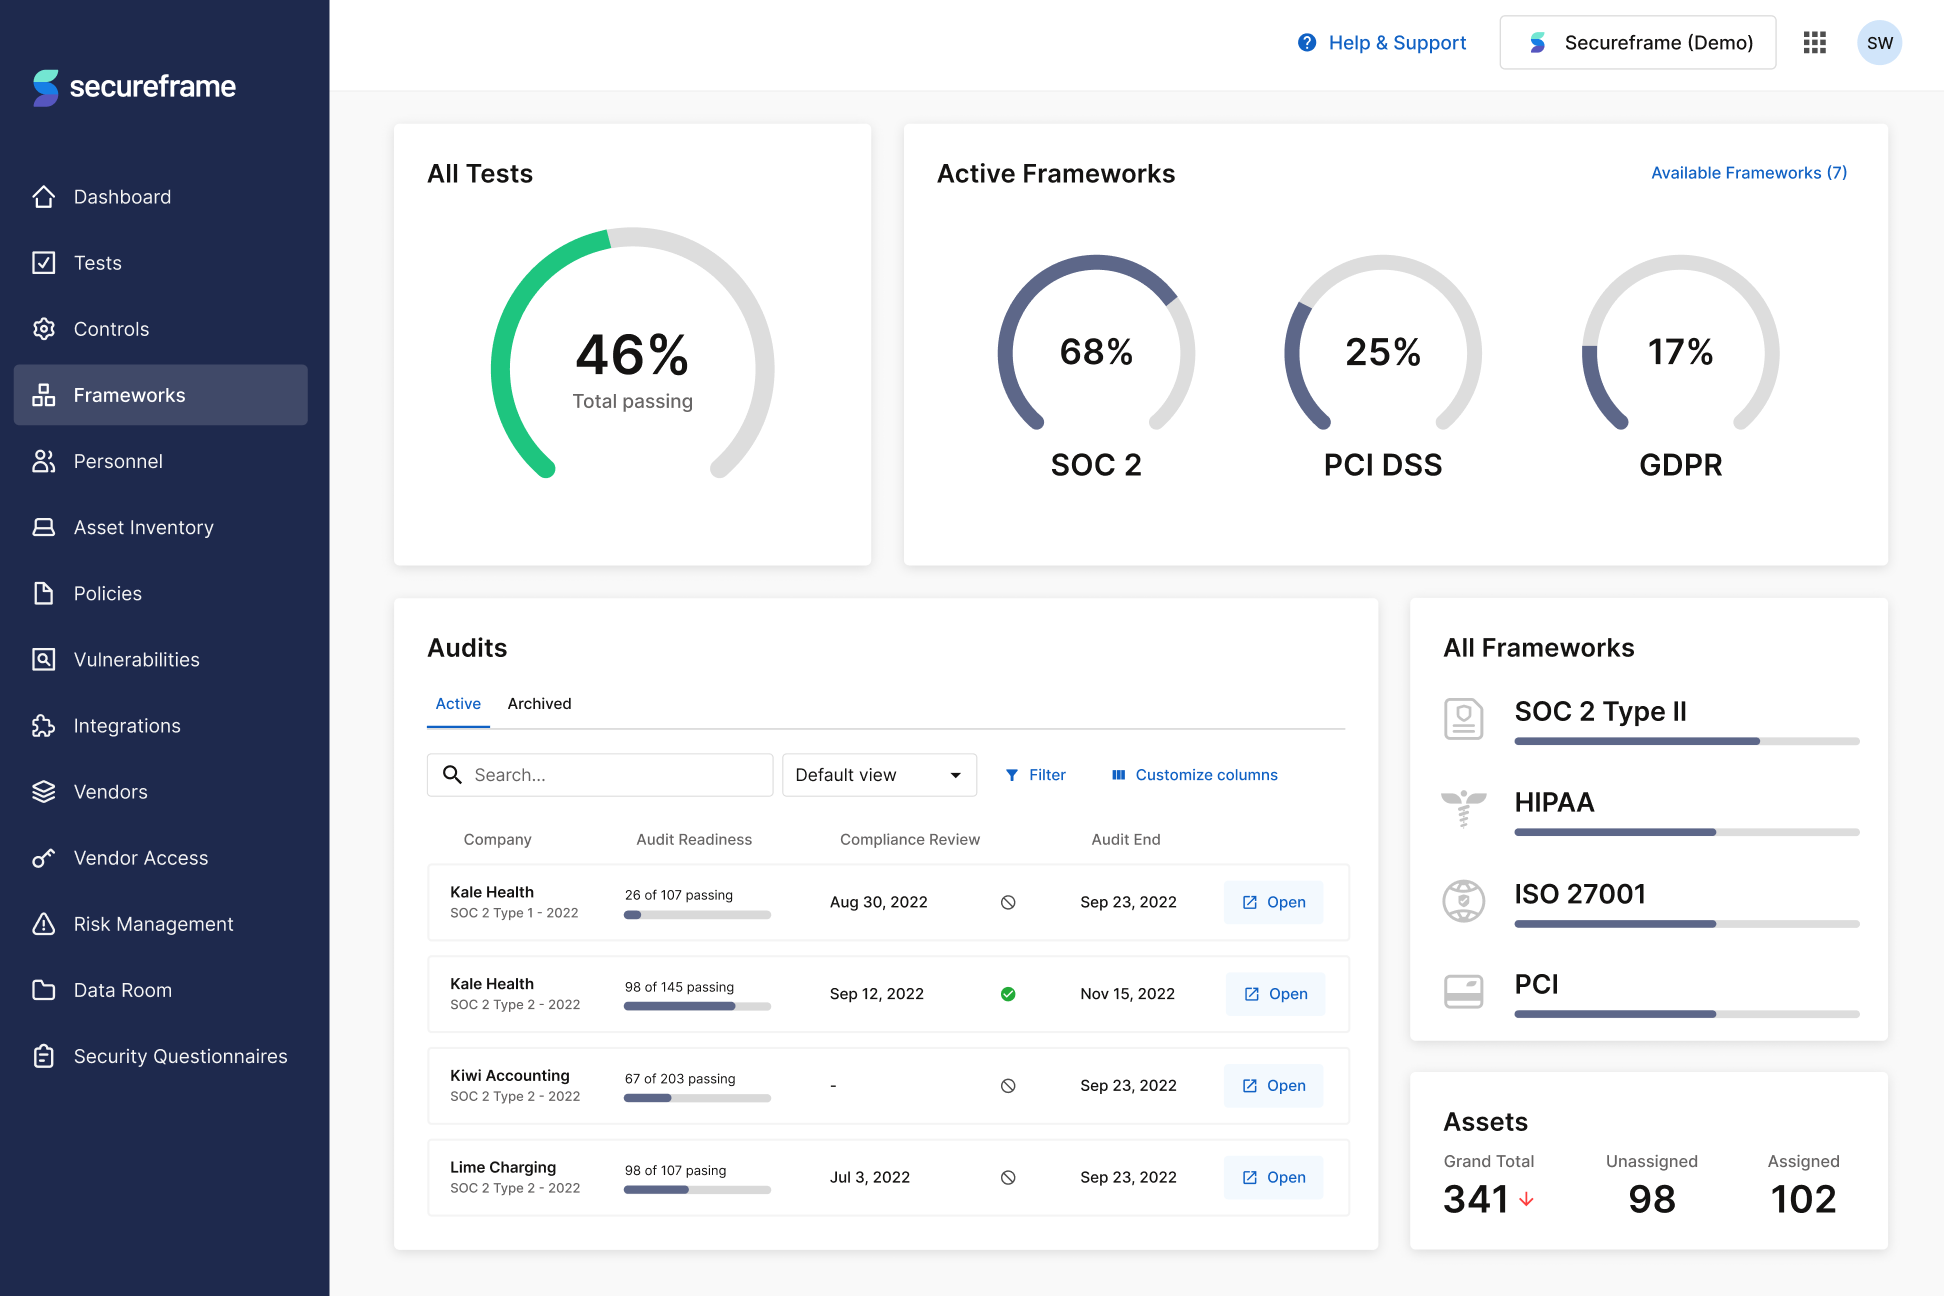Click the Tests checkmark icon

pyautogui.click(x=44, y=263)
